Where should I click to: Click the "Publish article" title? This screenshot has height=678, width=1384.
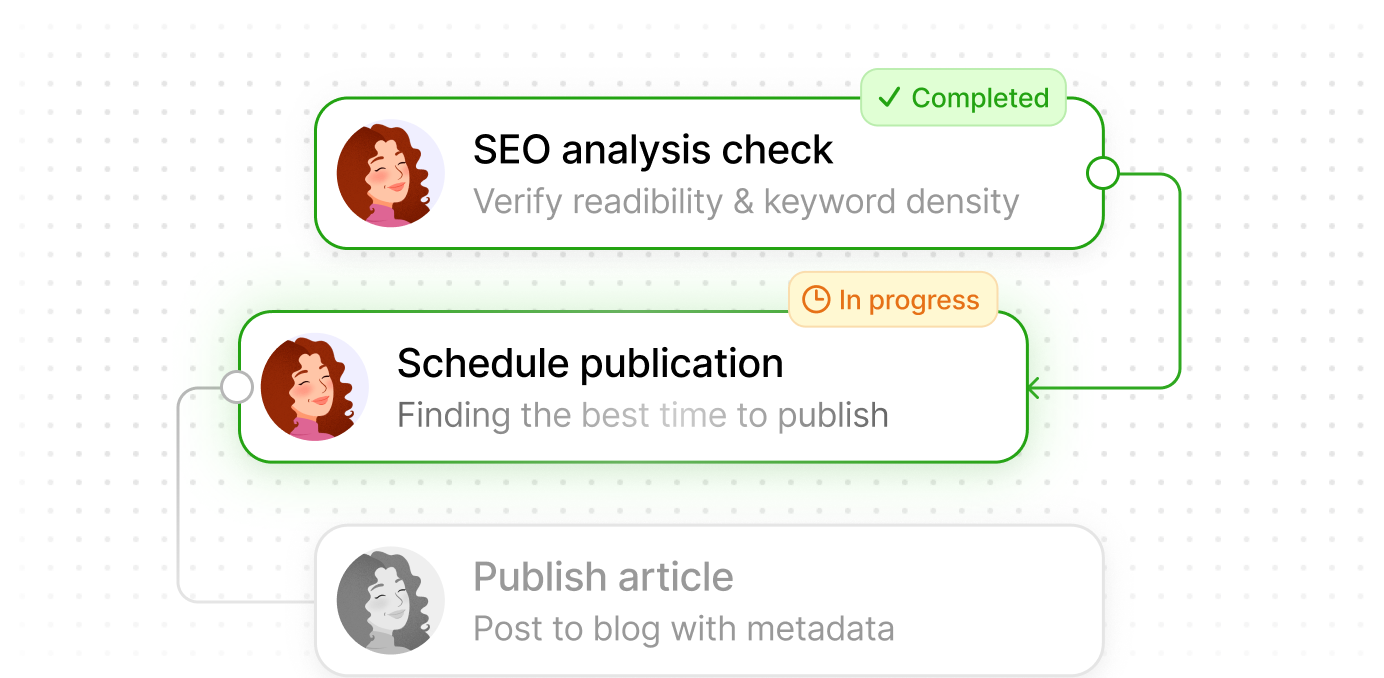pos(603,577)
